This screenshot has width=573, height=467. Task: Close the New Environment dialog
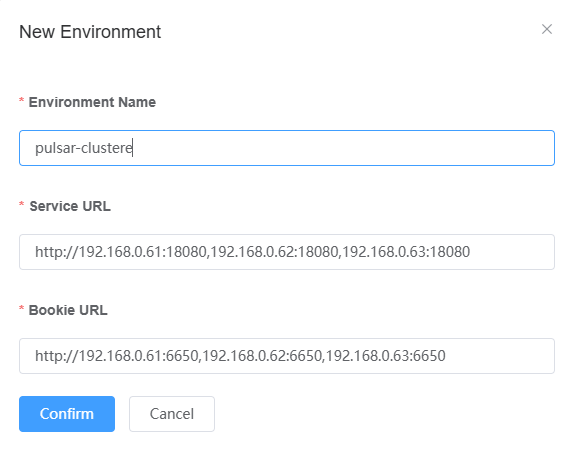(x=547, y=29)
